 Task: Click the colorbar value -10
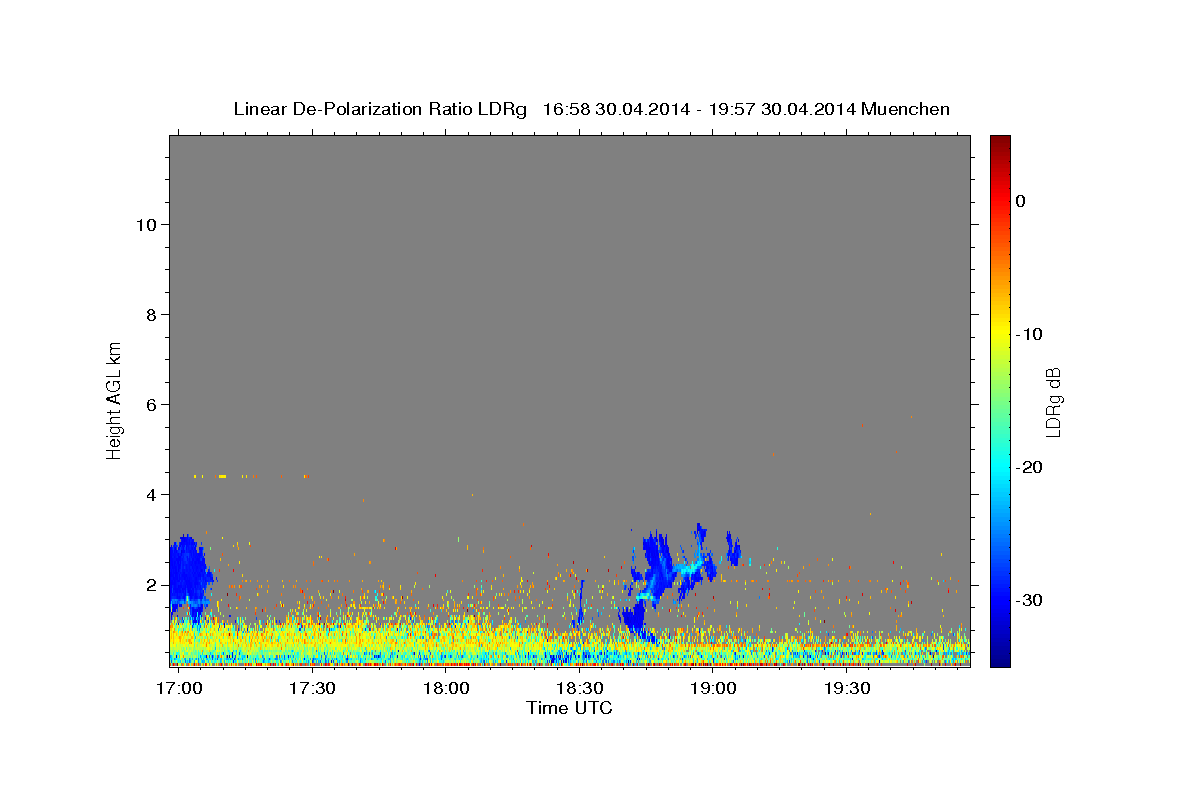(1029, 334)
